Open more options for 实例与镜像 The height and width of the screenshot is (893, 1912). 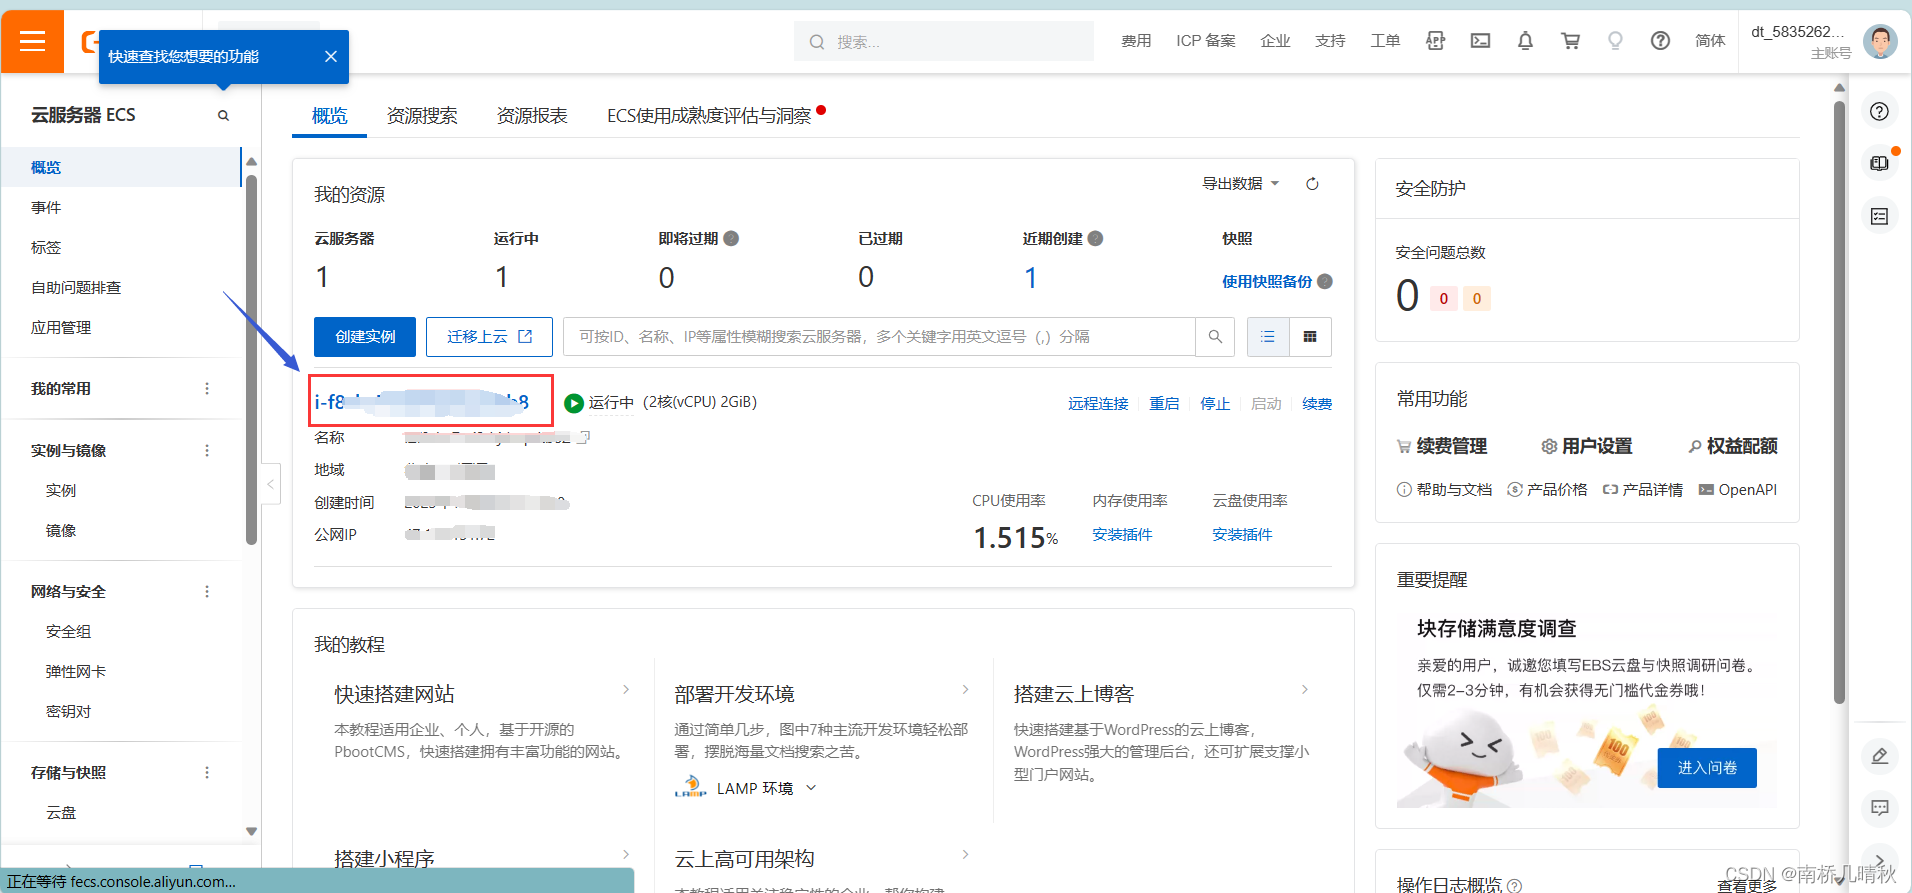[x=207, y=451]
